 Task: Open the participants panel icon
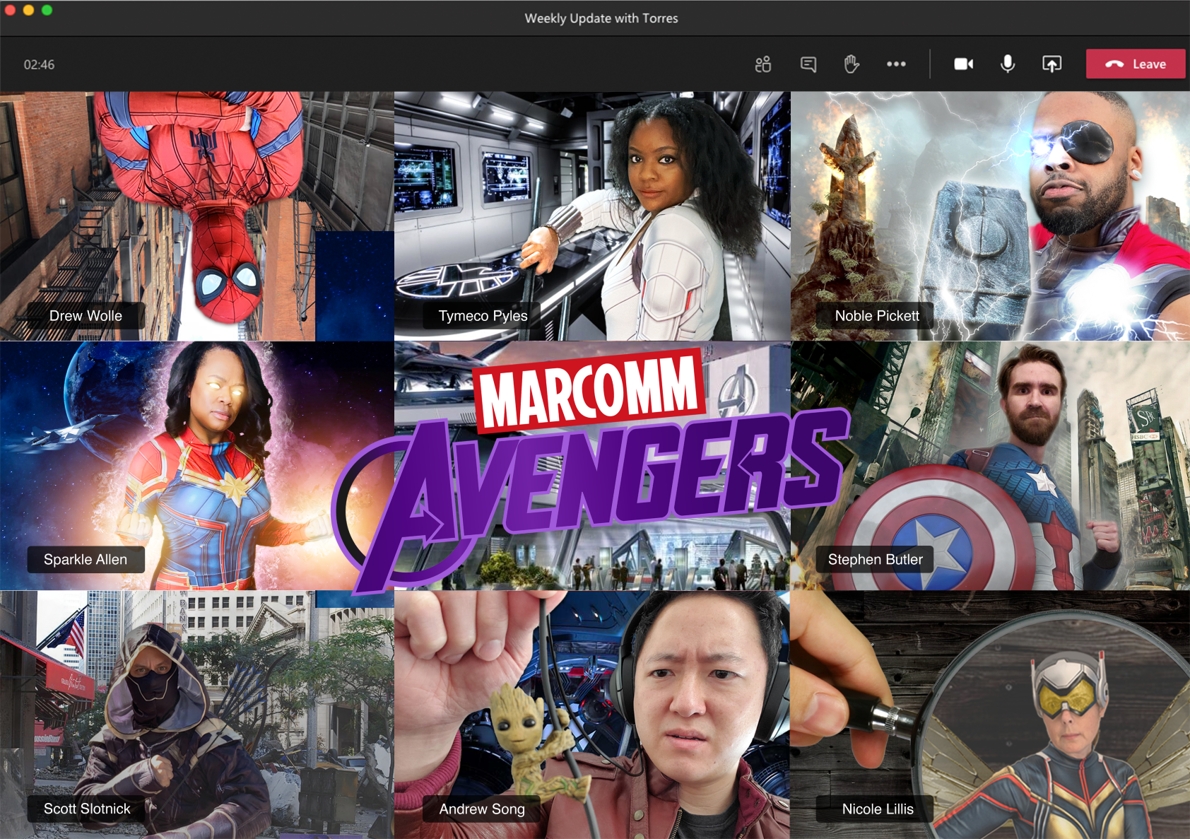tap(763, 64)
